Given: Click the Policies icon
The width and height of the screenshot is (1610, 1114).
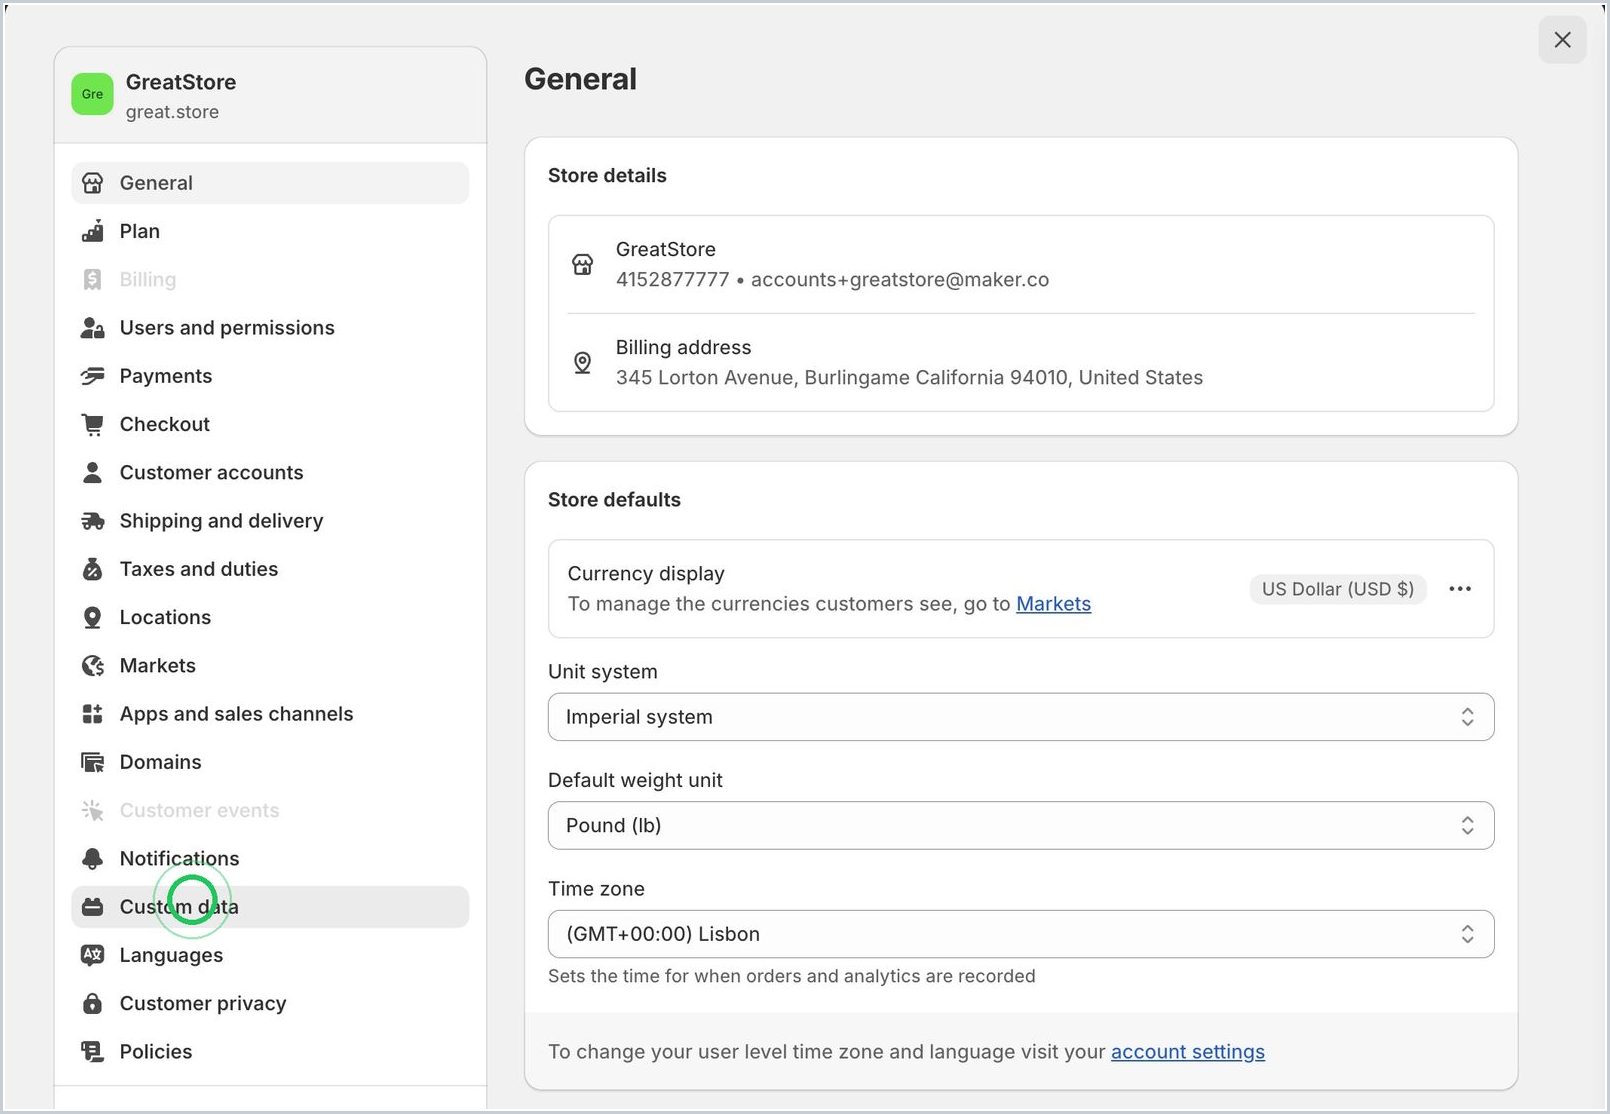Looking at the screenshot, I should pos(92,1052).
